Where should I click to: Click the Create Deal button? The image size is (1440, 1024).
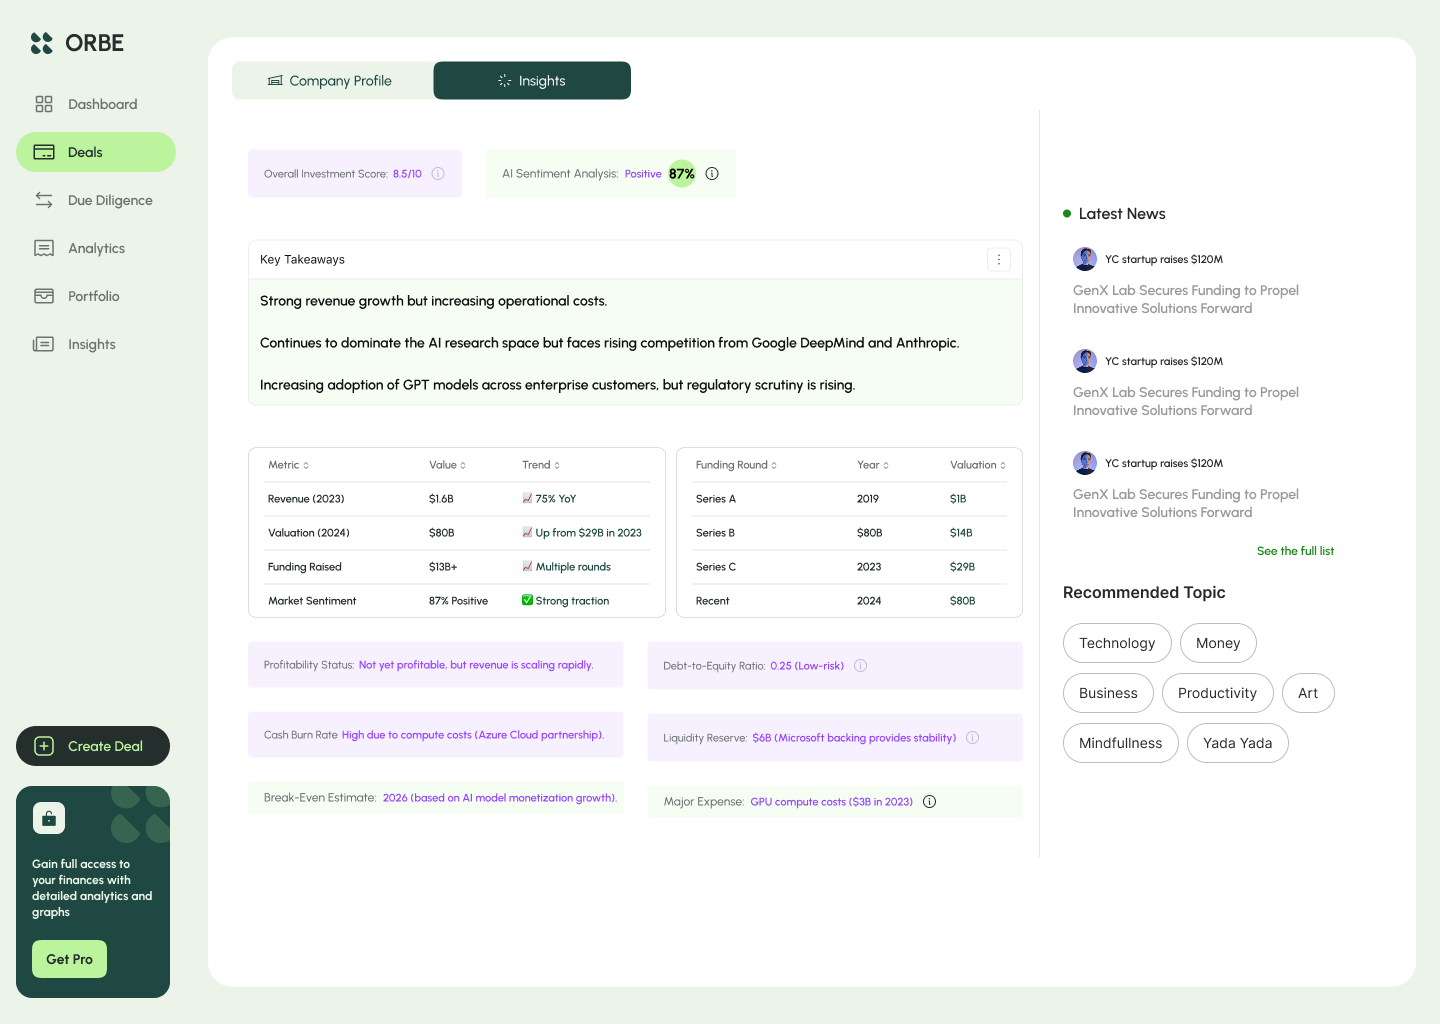[x=93, y=746]
